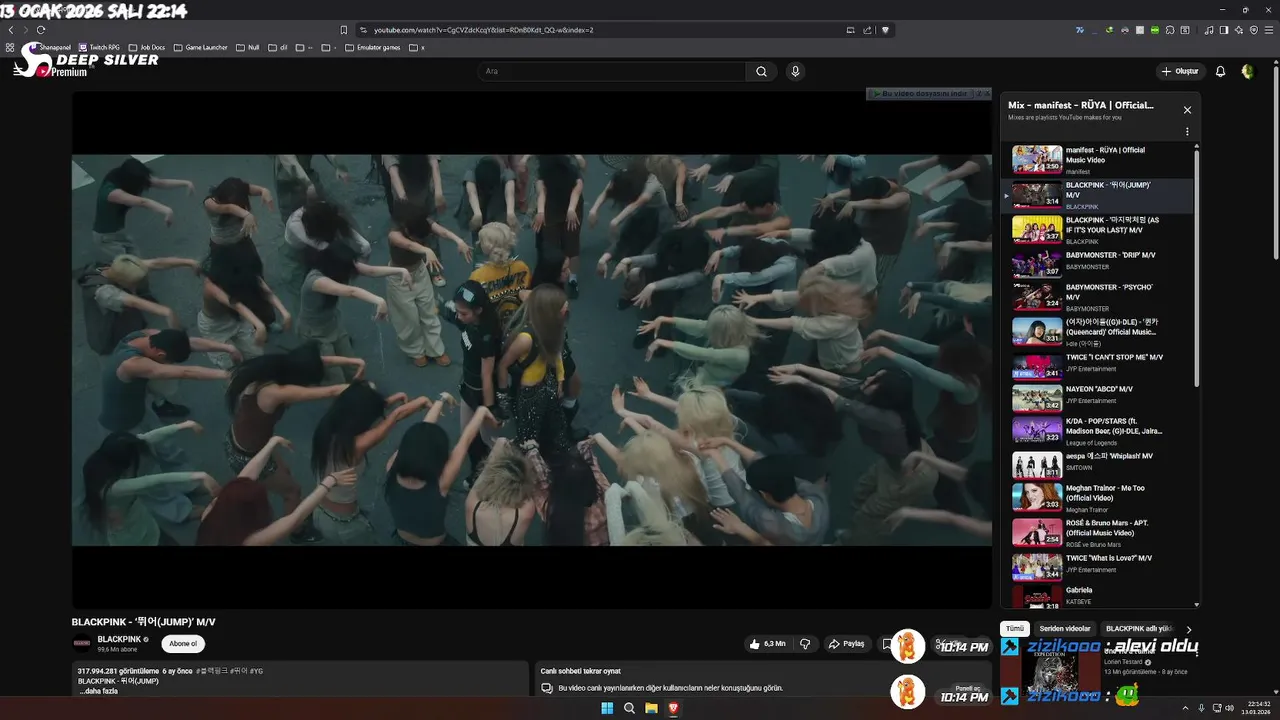This screenshot has height=720, width=1280.
Task: Open the Mix playlist three-dot options
Action: 1187,131
